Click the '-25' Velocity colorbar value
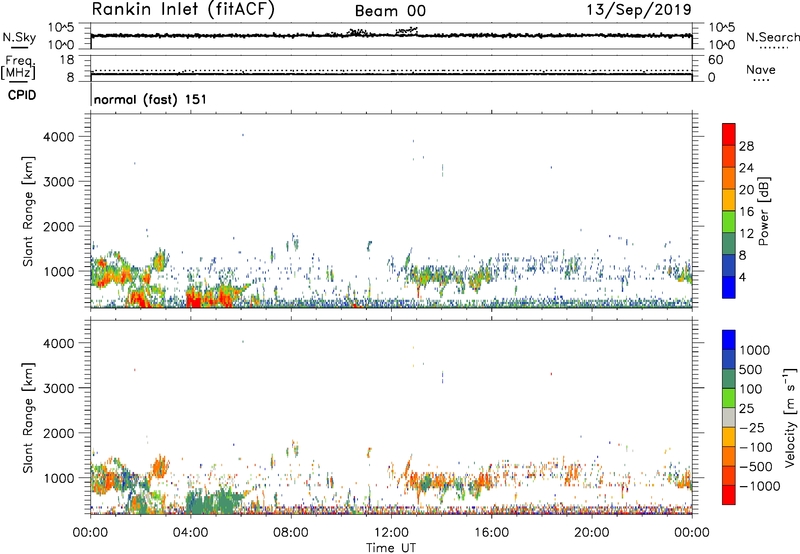The image size is (800, 554). point(752,428)
